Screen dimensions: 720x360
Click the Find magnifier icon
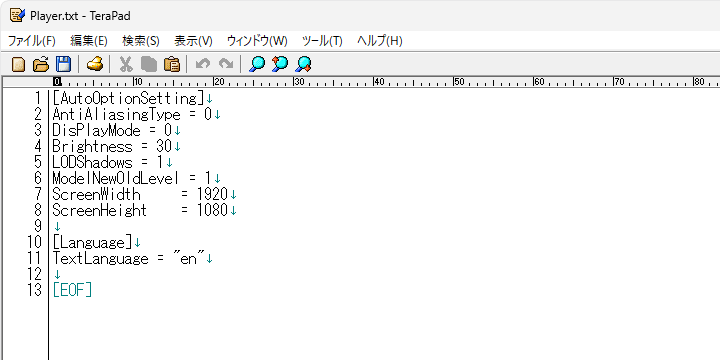257,64
